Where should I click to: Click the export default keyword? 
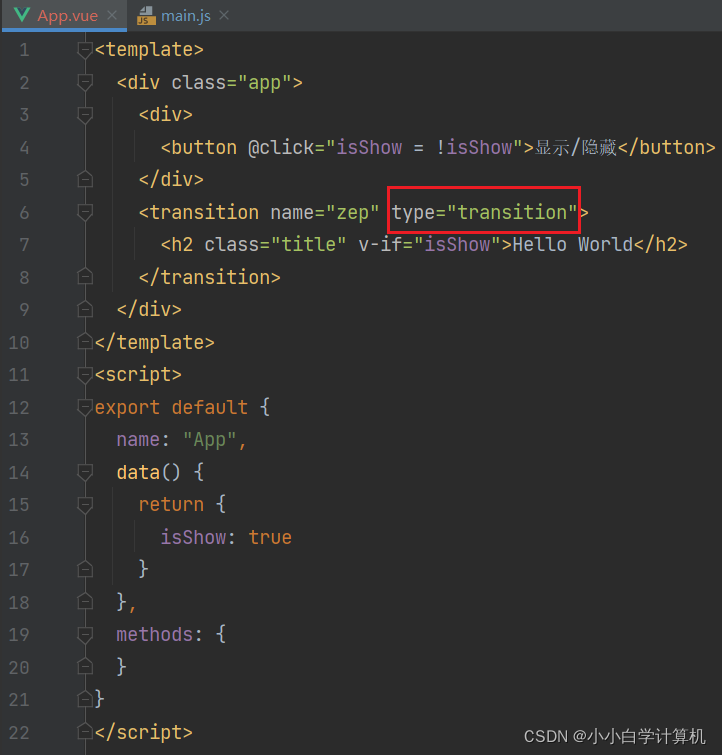(x=171, y=407)
